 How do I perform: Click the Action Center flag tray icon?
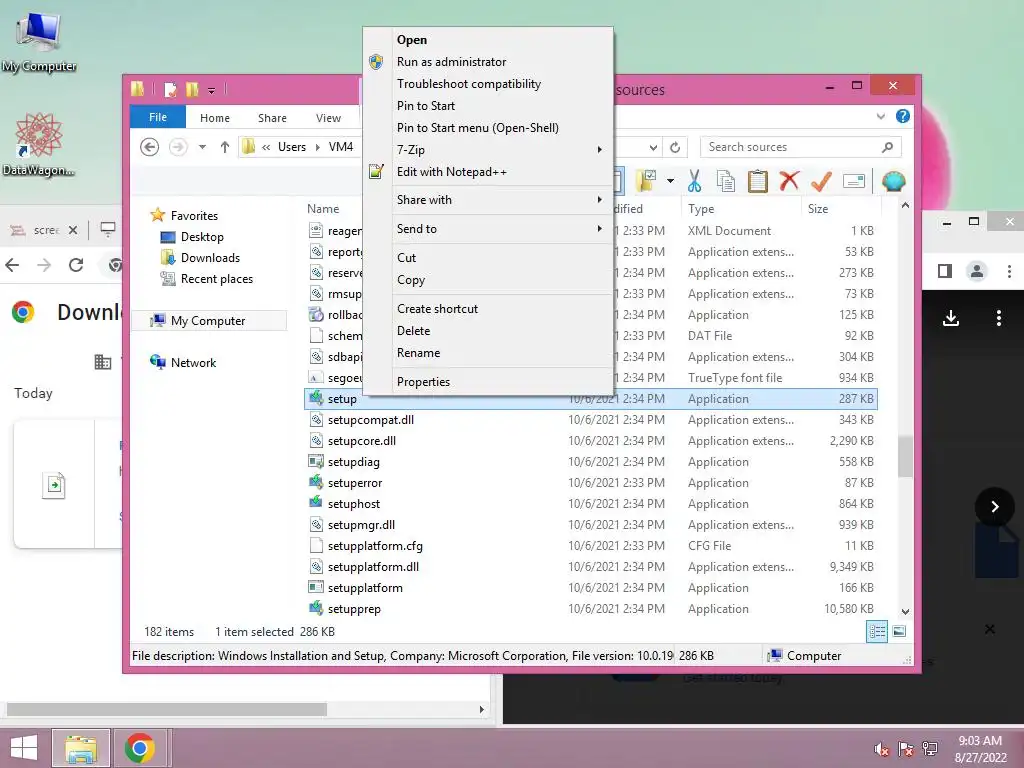pos(906,749)
